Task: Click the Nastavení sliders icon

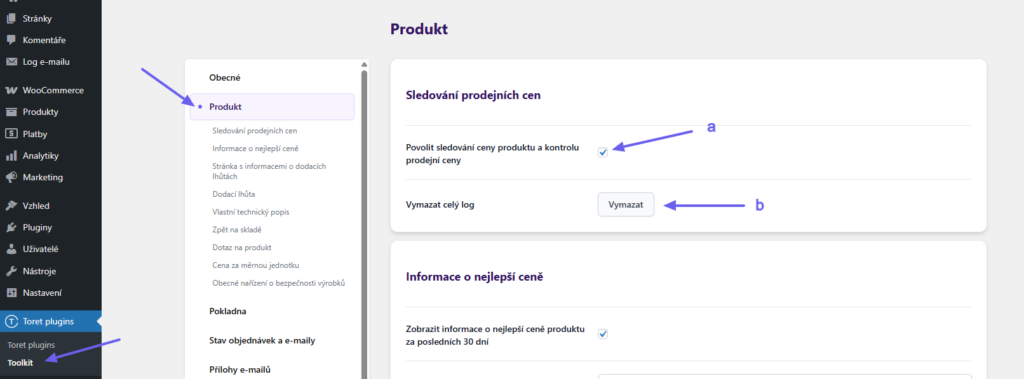Action: point(10,293)
